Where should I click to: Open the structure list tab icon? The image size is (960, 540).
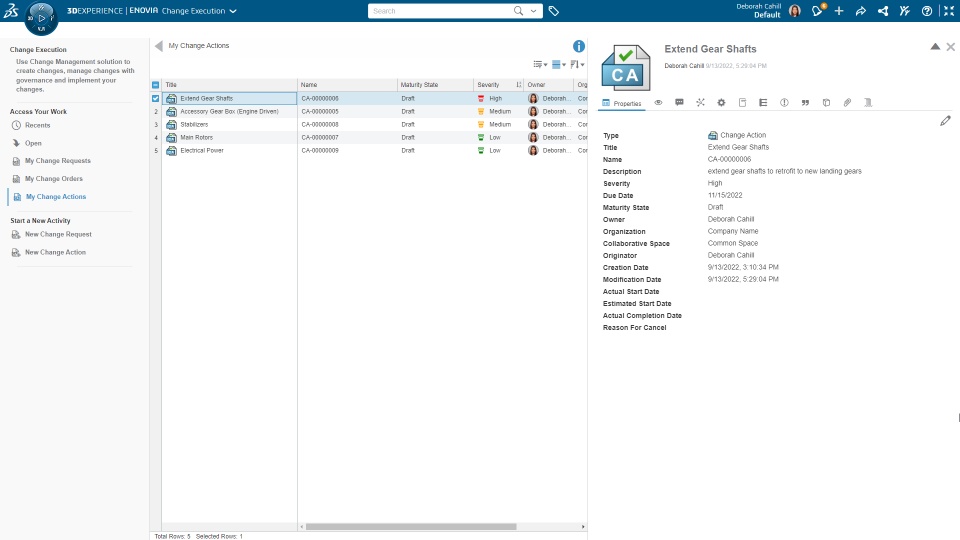(763, 102)
